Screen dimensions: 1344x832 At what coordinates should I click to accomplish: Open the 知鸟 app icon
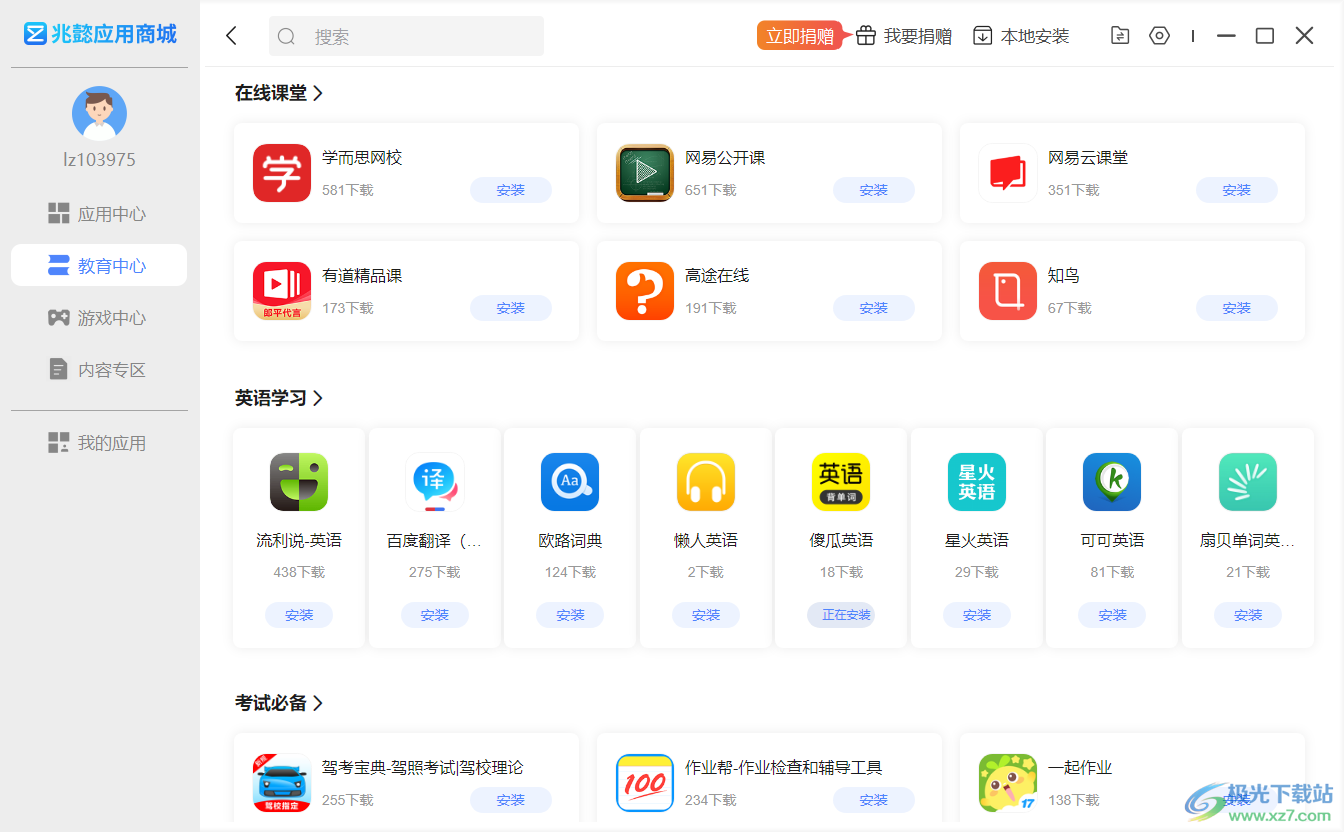pyautogui.click(x=1008, y=291)
